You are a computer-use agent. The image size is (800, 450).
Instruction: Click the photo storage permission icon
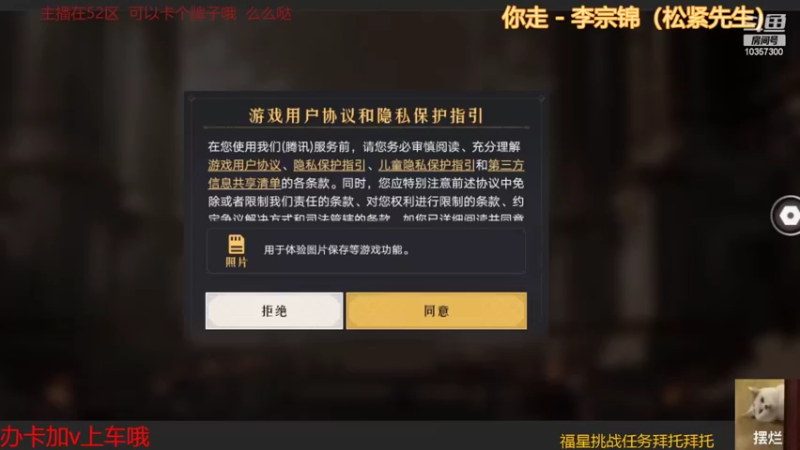(236, 244)
